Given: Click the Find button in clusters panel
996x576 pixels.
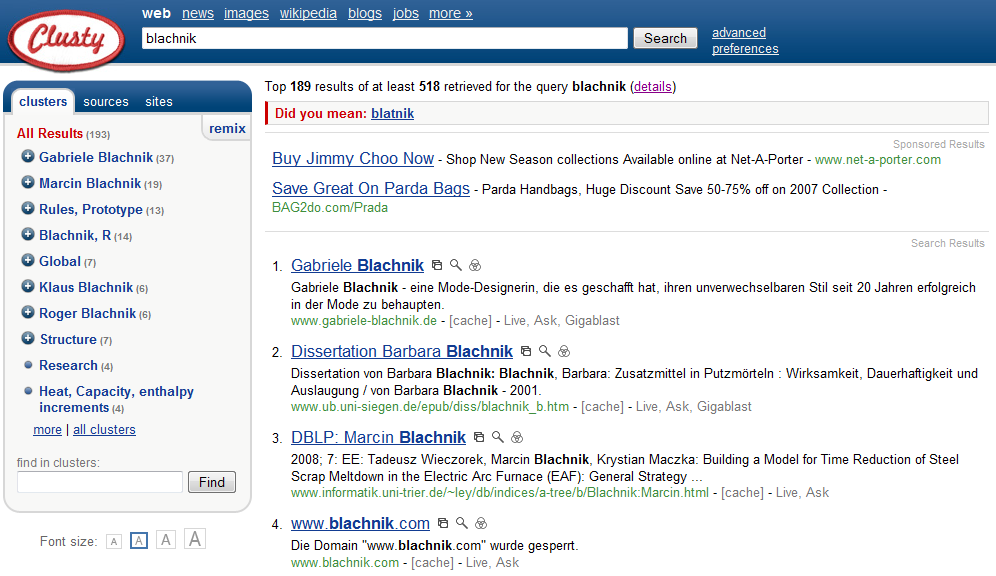Looking at the screenshot, I should pyautogui.click(x=212, y=482).
